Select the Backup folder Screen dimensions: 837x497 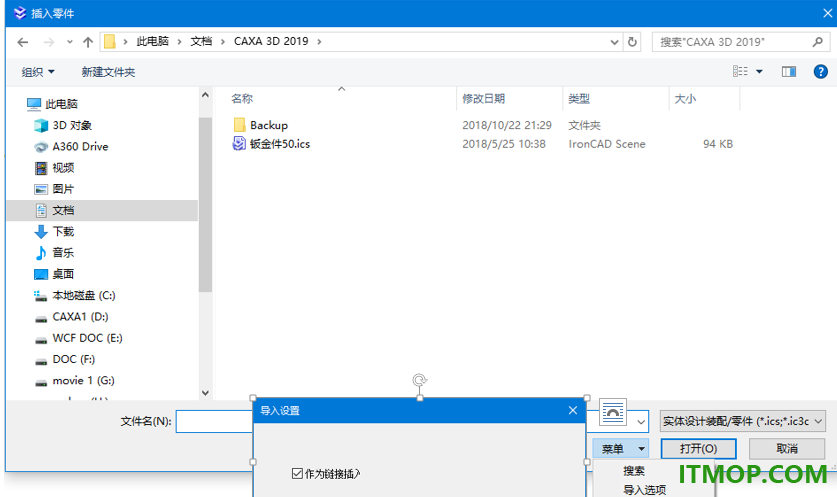269,125
